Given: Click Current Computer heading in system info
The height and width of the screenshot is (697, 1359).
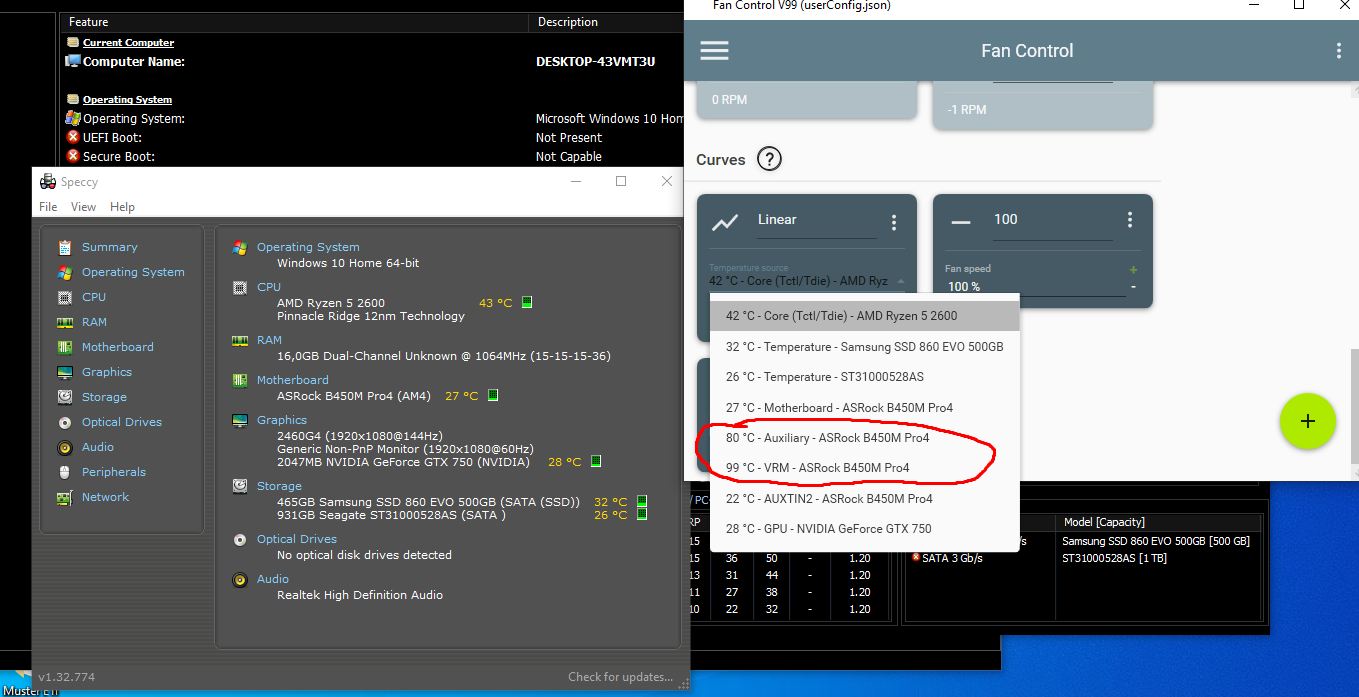Looking at the screenshot, I should 128,43.
